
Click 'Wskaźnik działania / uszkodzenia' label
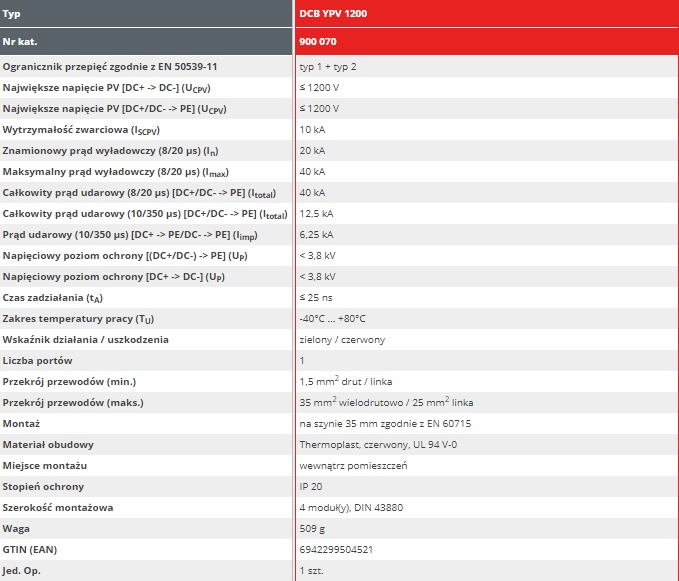tap(85, 340)
